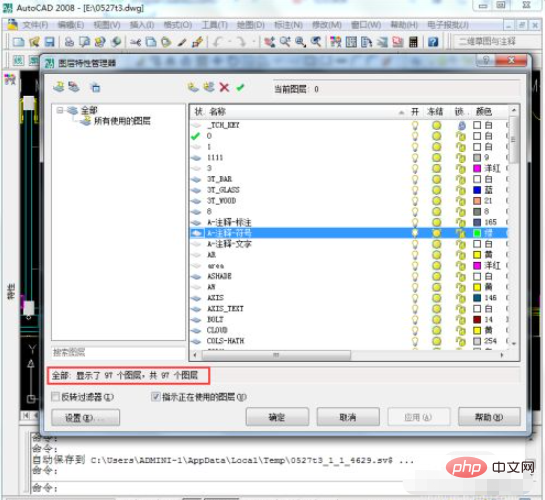Select the 所有使用的图层 tree item
The width and height of the screenshot is (545, 500).
(x=122, y=121)
